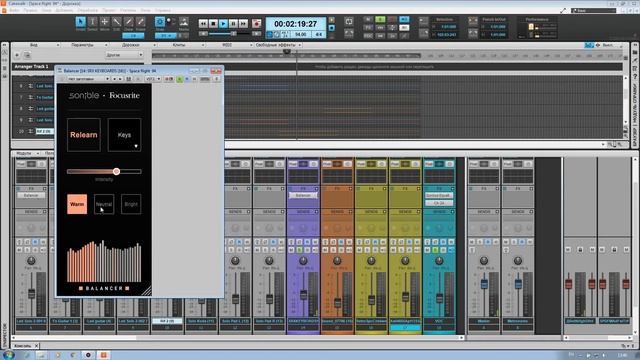
Task: Click the highlighted track number on yellow strip
Action: click(405, 327)
